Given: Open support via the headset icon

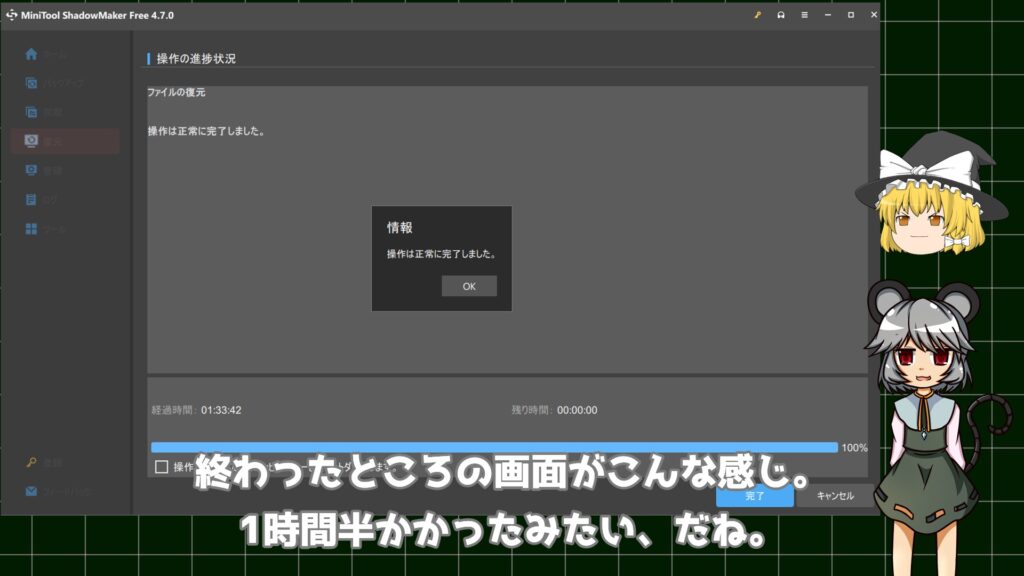Looking at the screenshot, I should coord(781,15).
